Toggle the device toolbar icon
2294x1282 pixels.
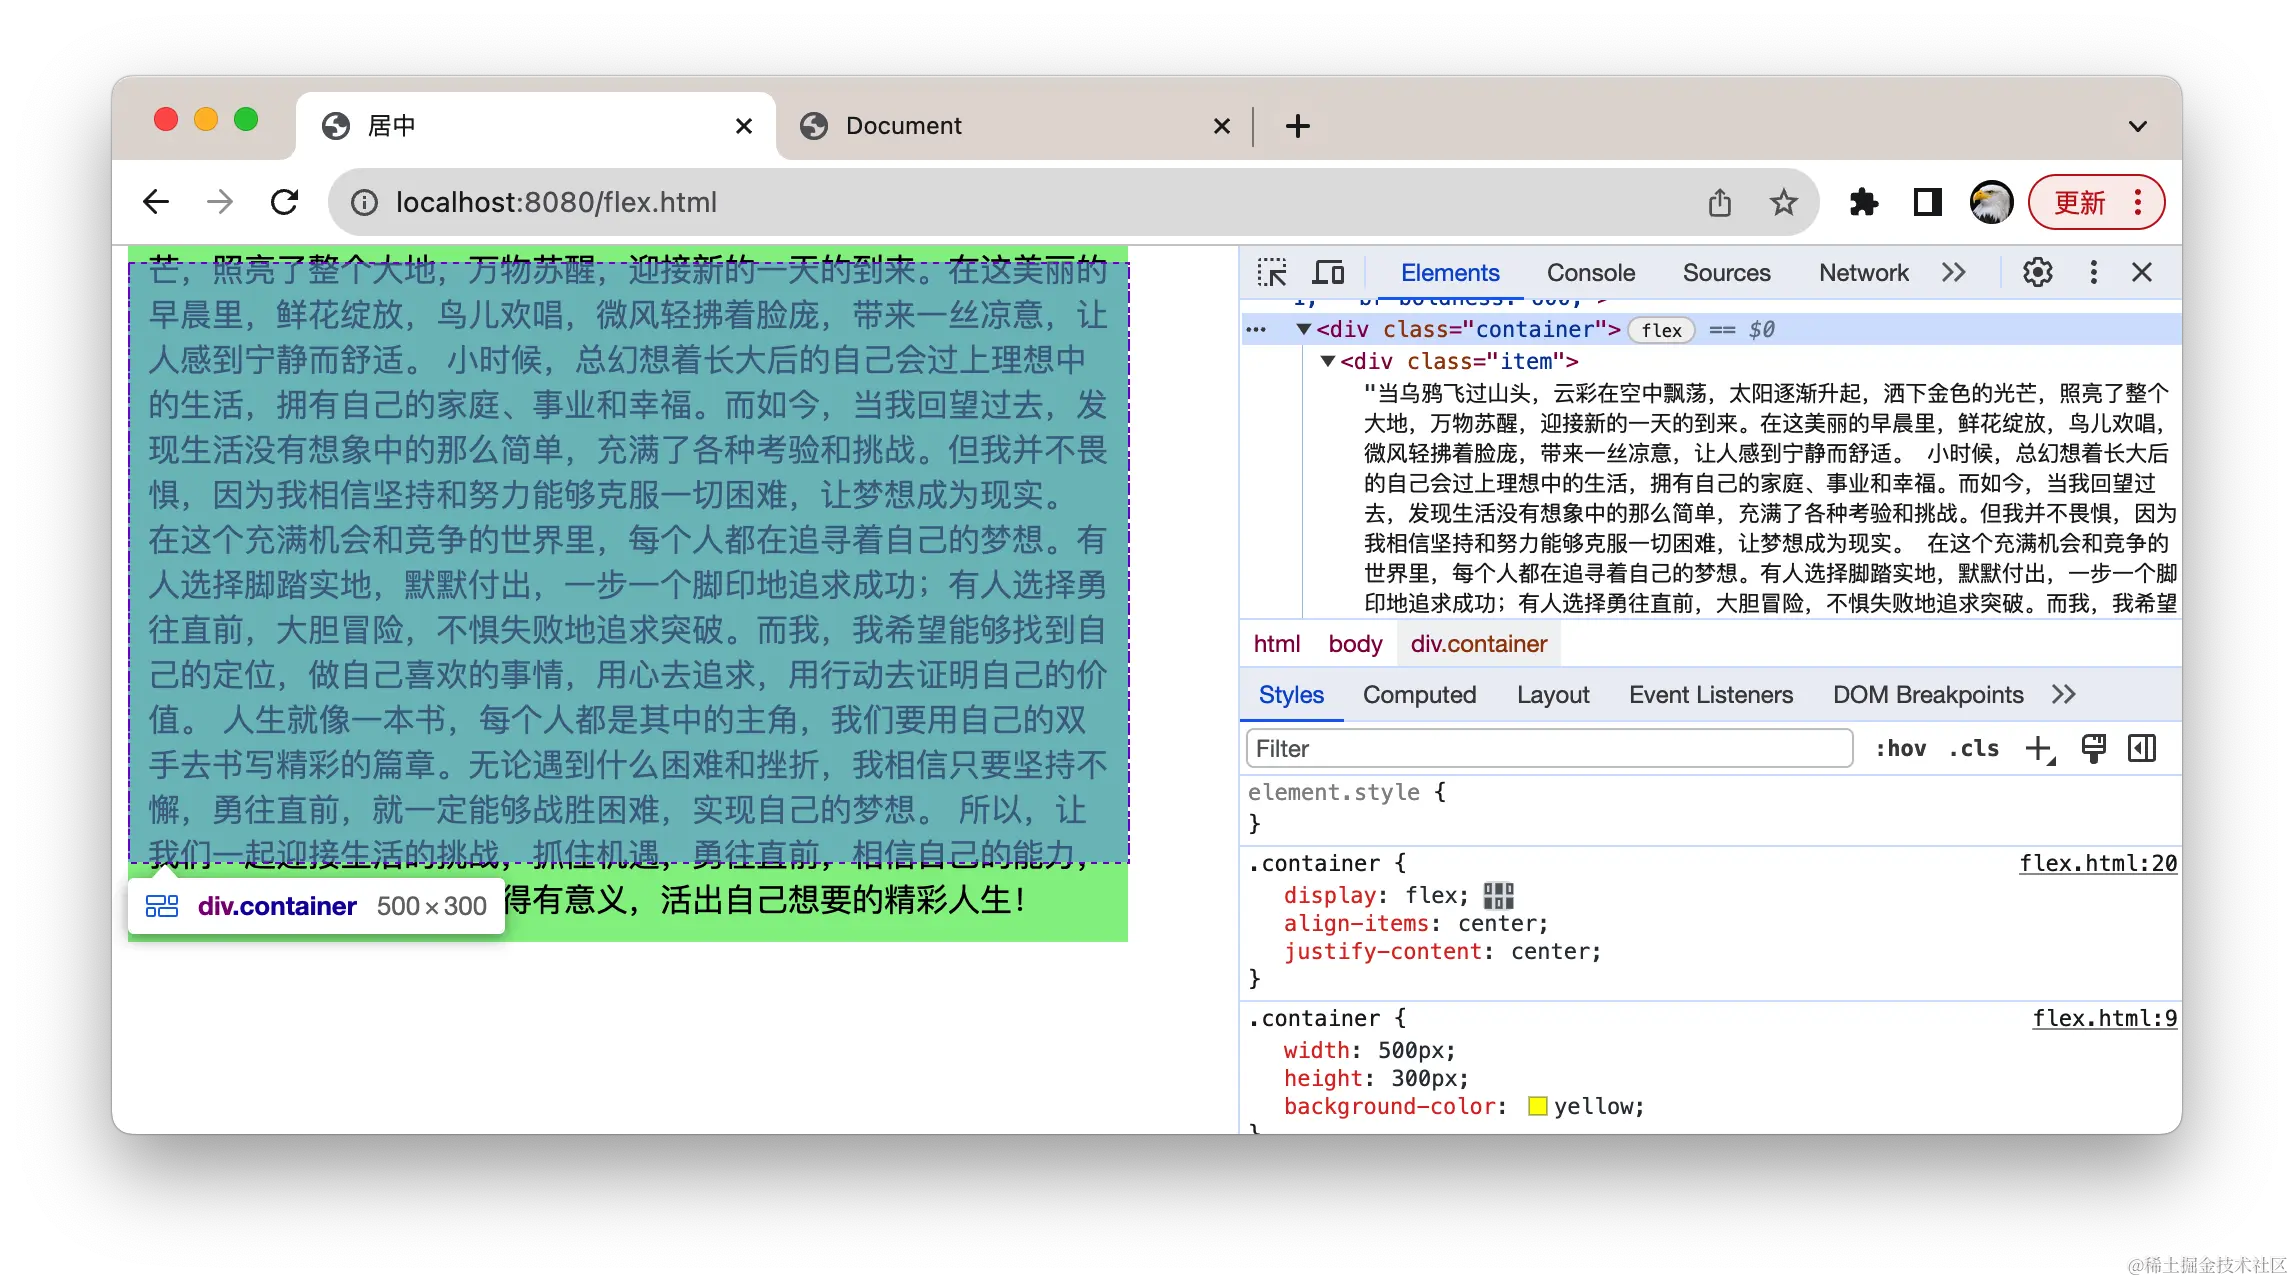1328,273
